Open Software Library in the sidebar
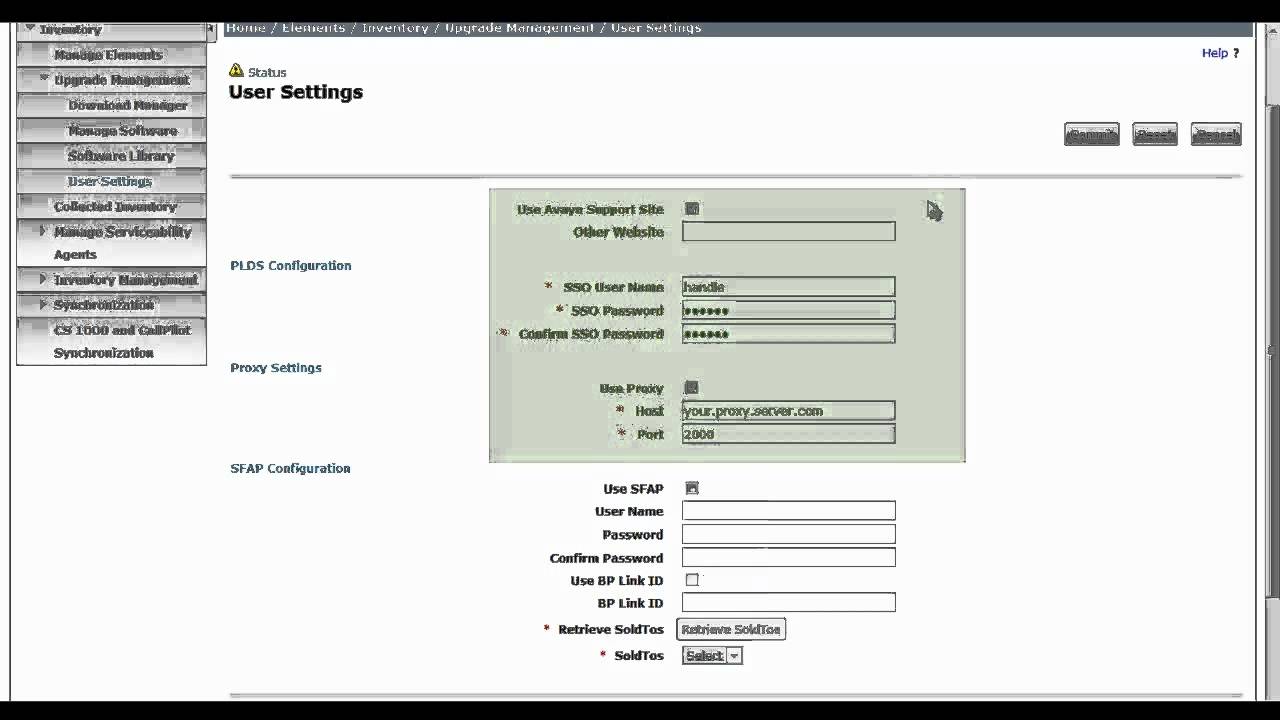 (121, 156)
